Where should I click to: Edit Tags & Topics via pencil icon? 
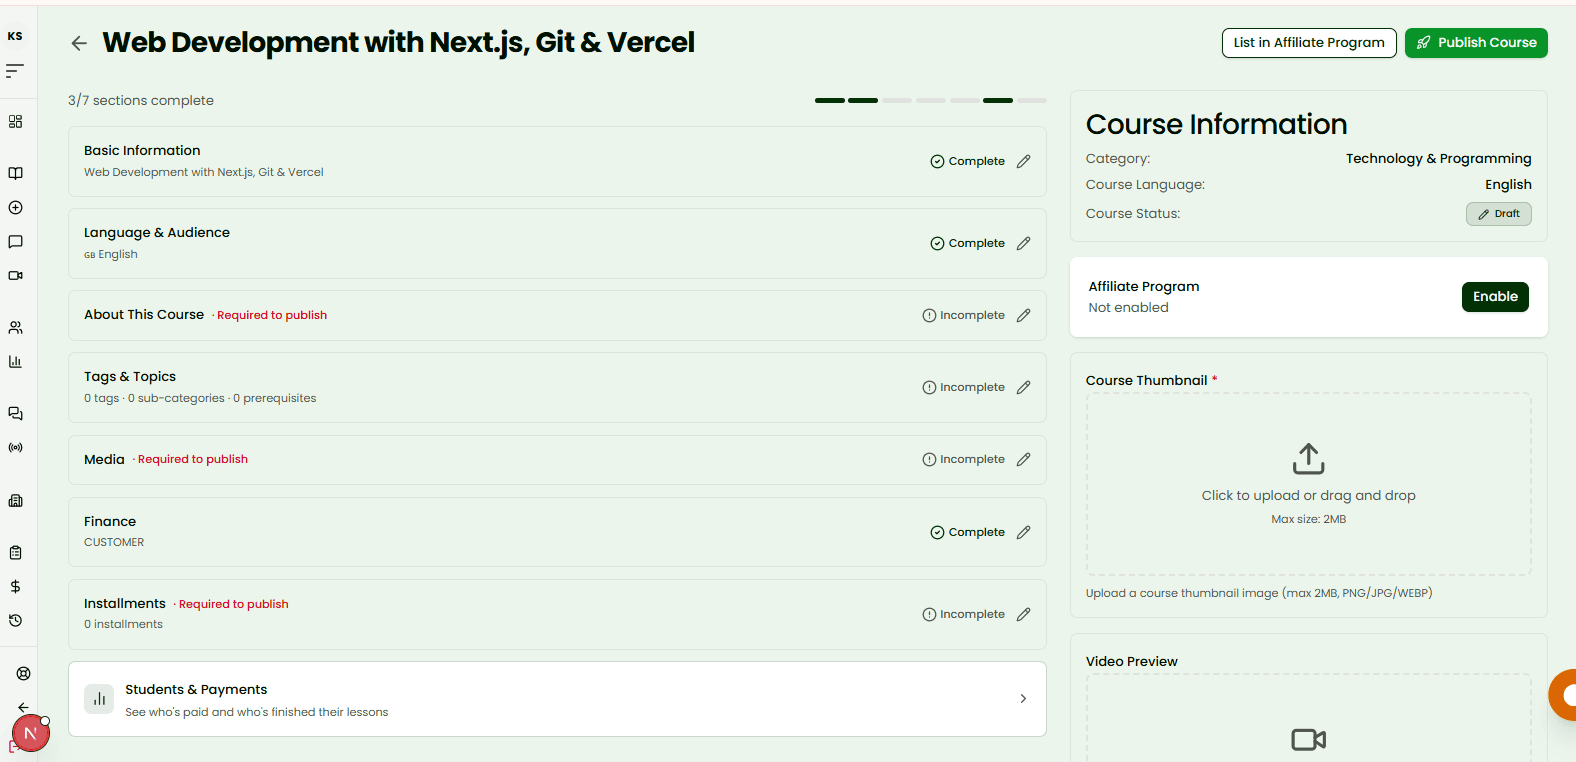1023,388
